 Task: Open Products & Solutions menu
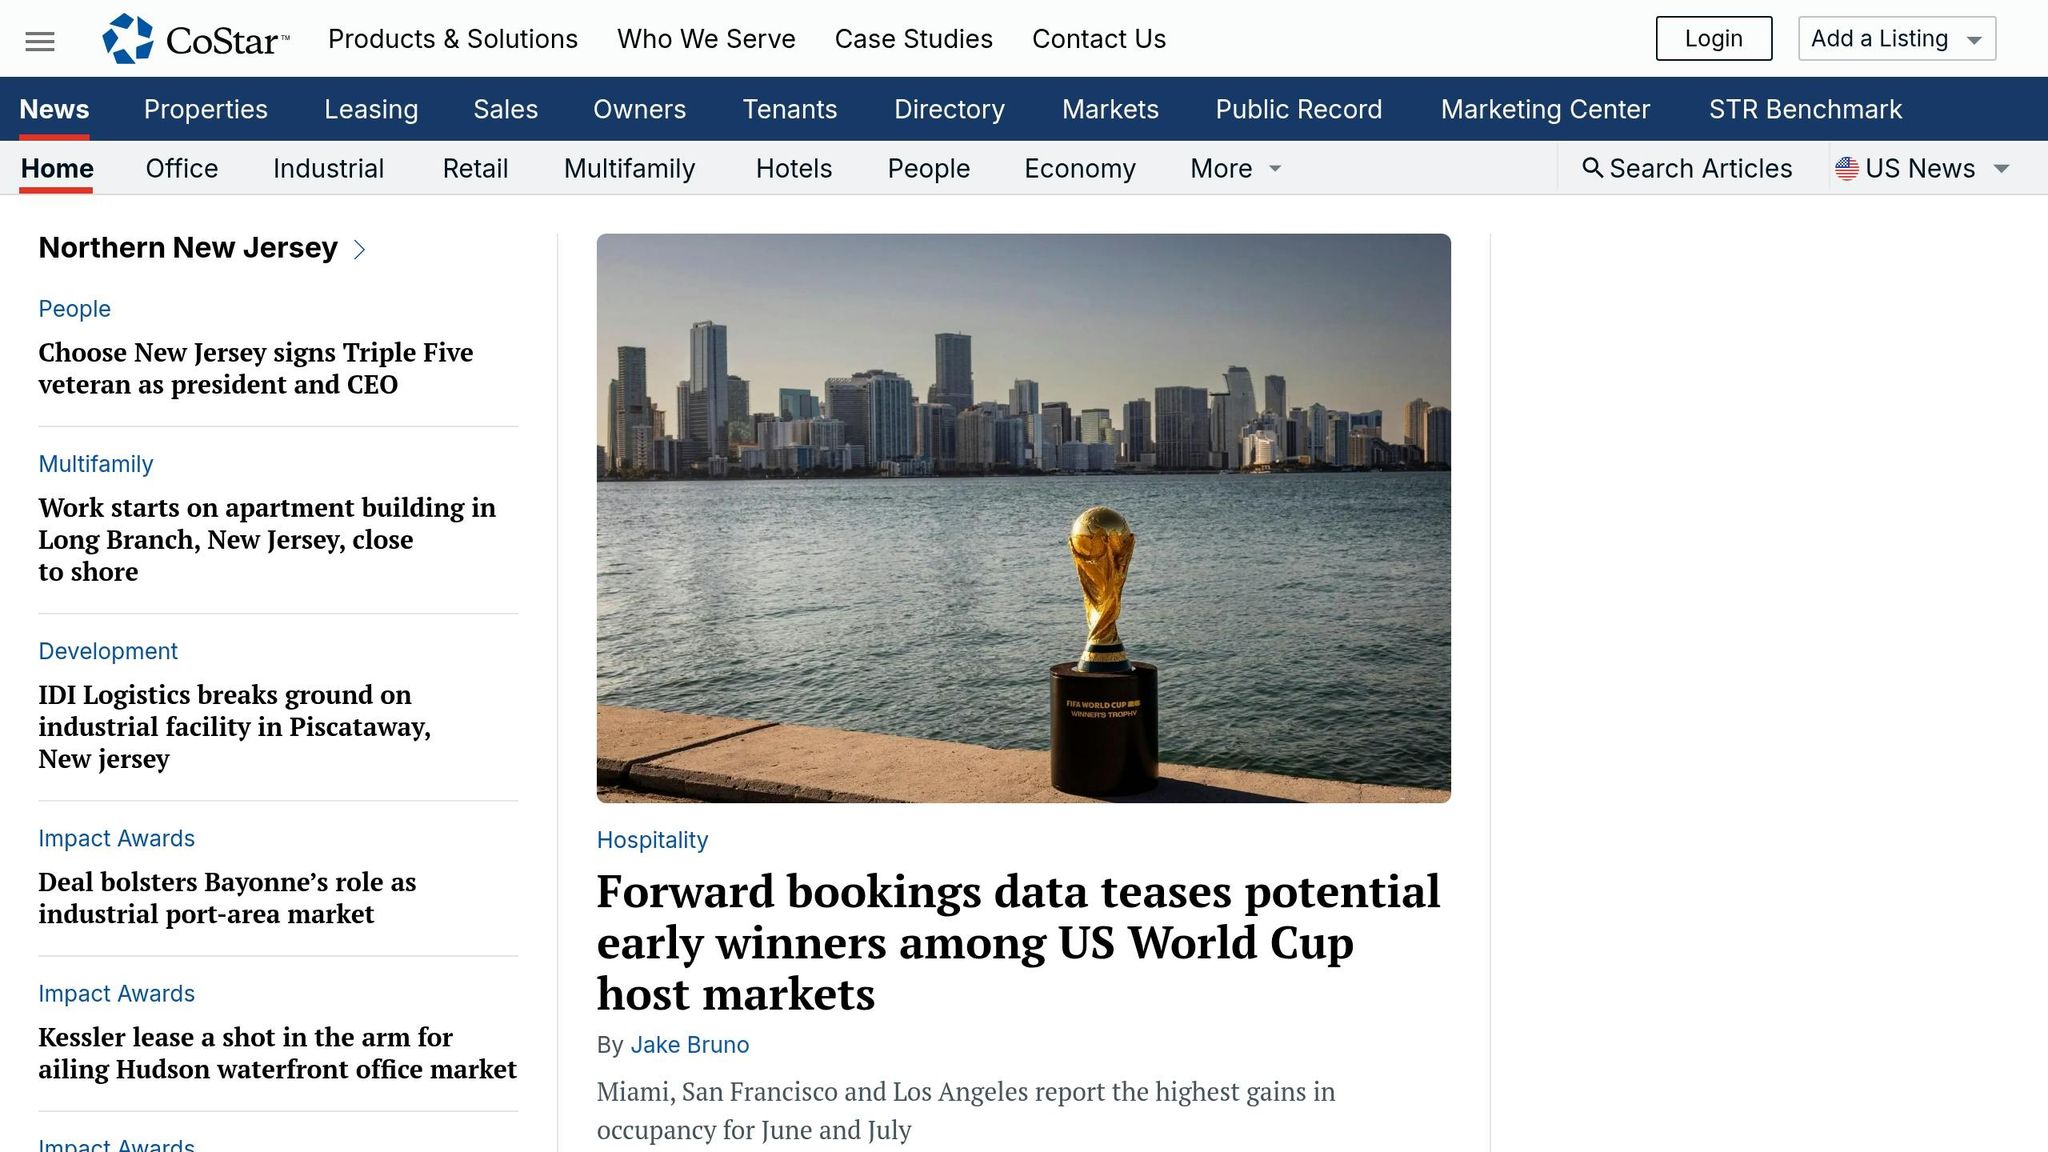452,39
